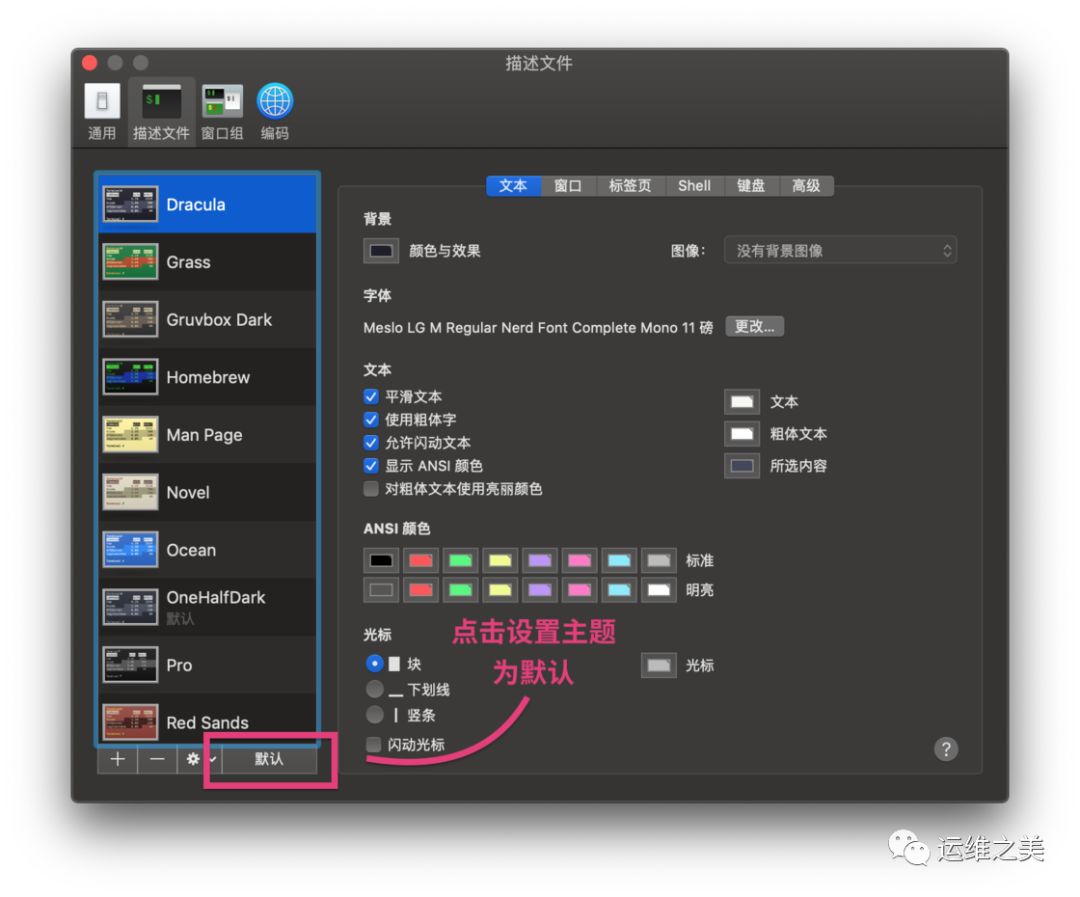The height and width of the screenshot is (897, 1080).
Task: Switch to the 键盘 tab
Action: pos(751,186)
